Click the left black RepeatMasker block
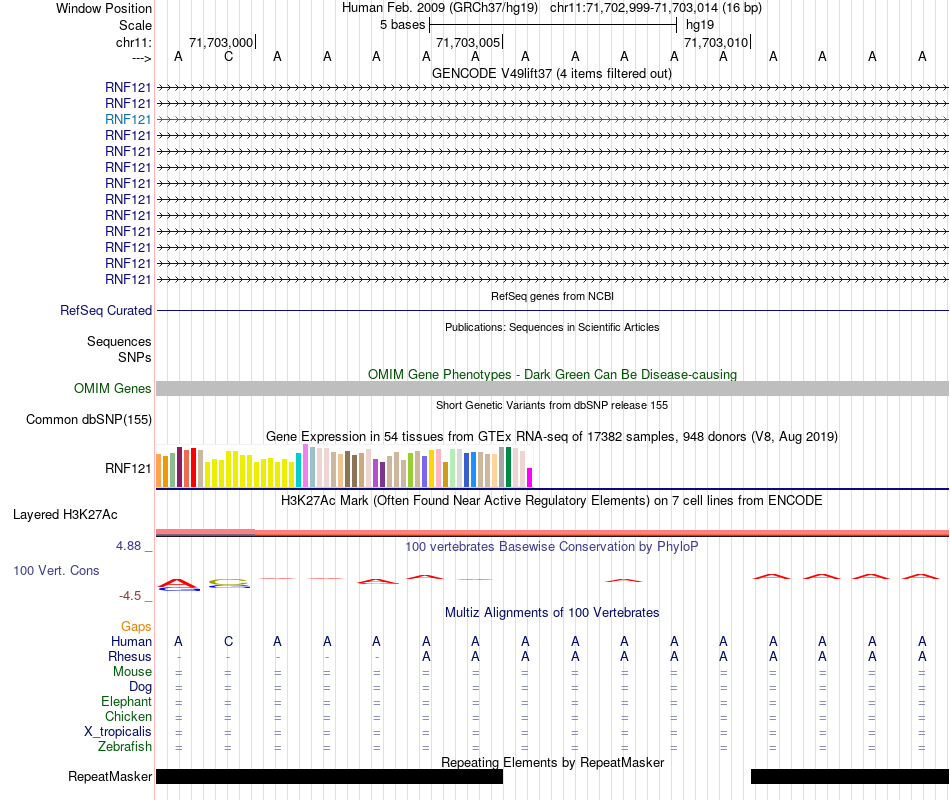Viewport: 950px width, 800px height. 330,776
